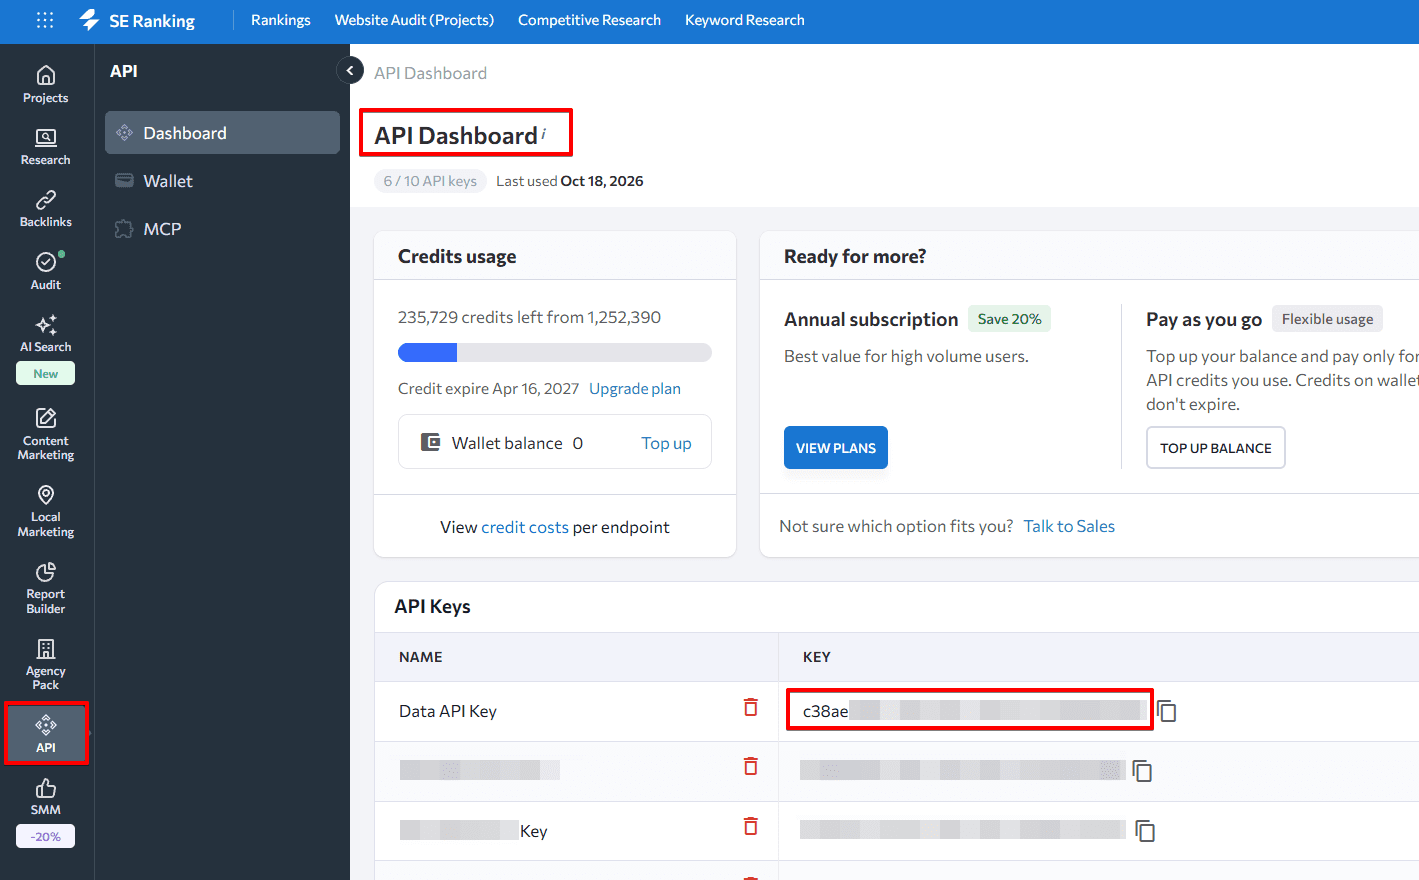
Task: Copy the third API key value
Action: tap(1146, 831)
